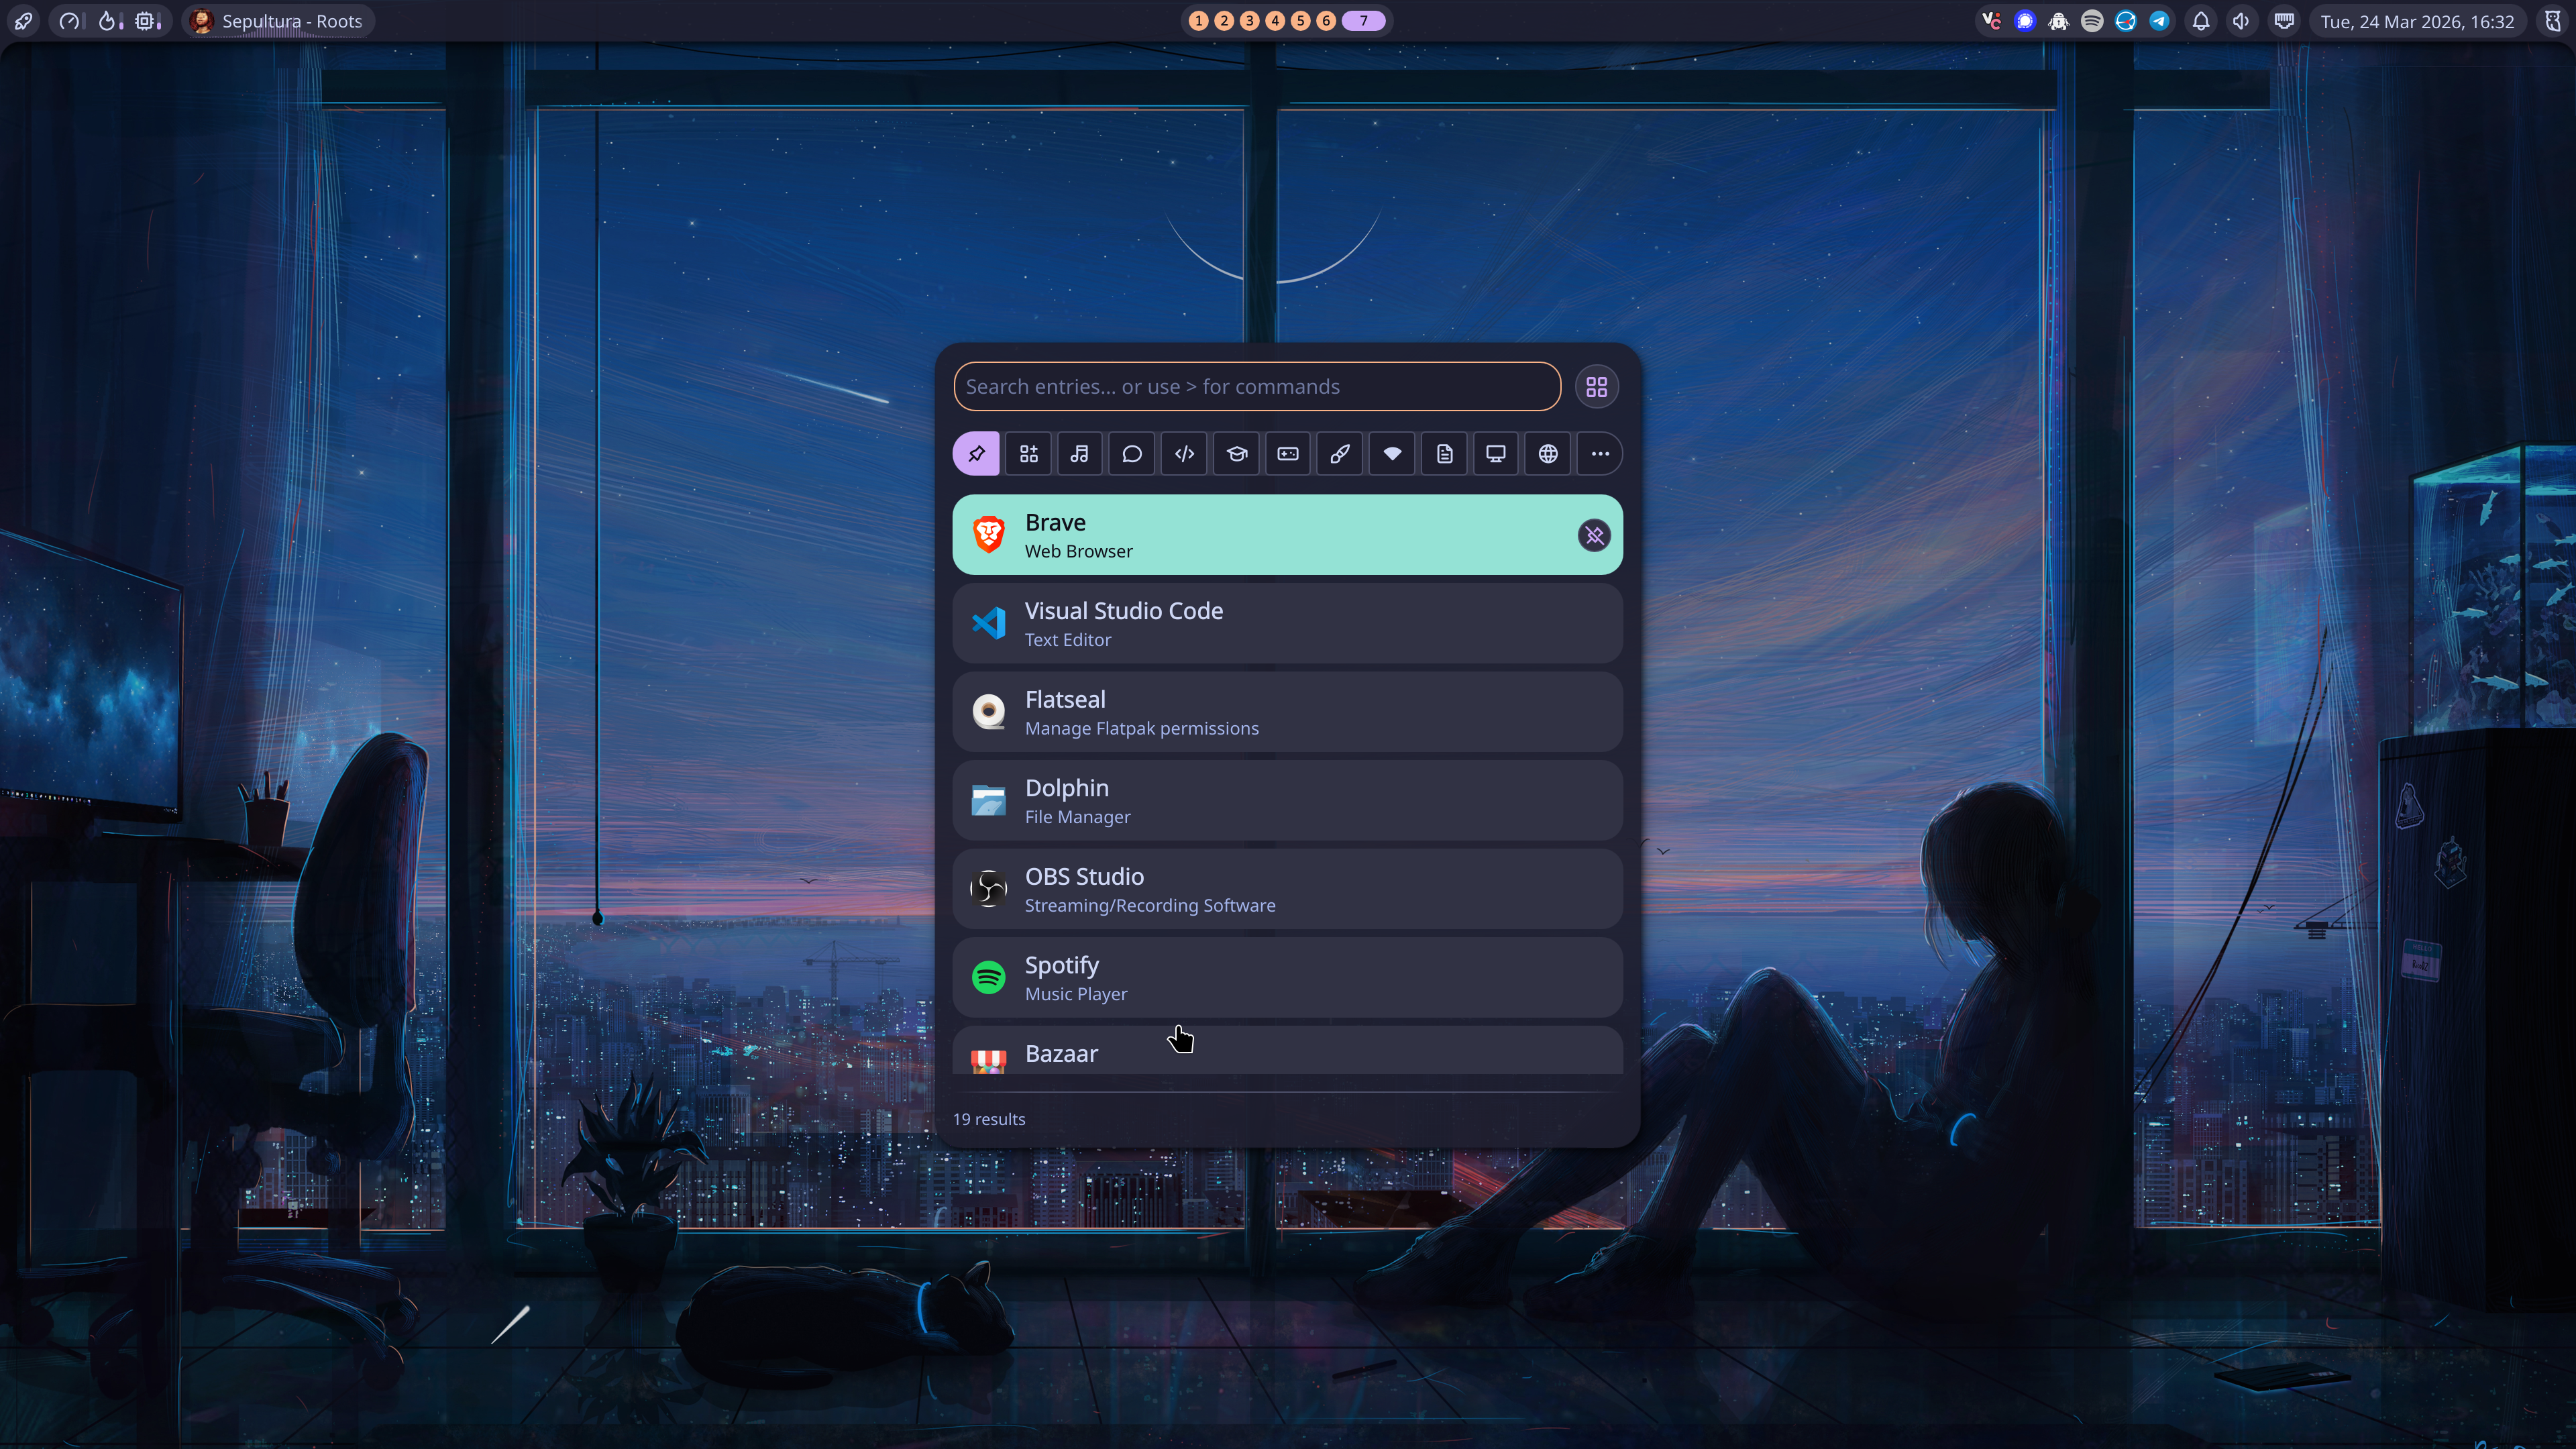2576x1449 pixels.
Task: Select the Development code filter
Action: coord(1183,453)
